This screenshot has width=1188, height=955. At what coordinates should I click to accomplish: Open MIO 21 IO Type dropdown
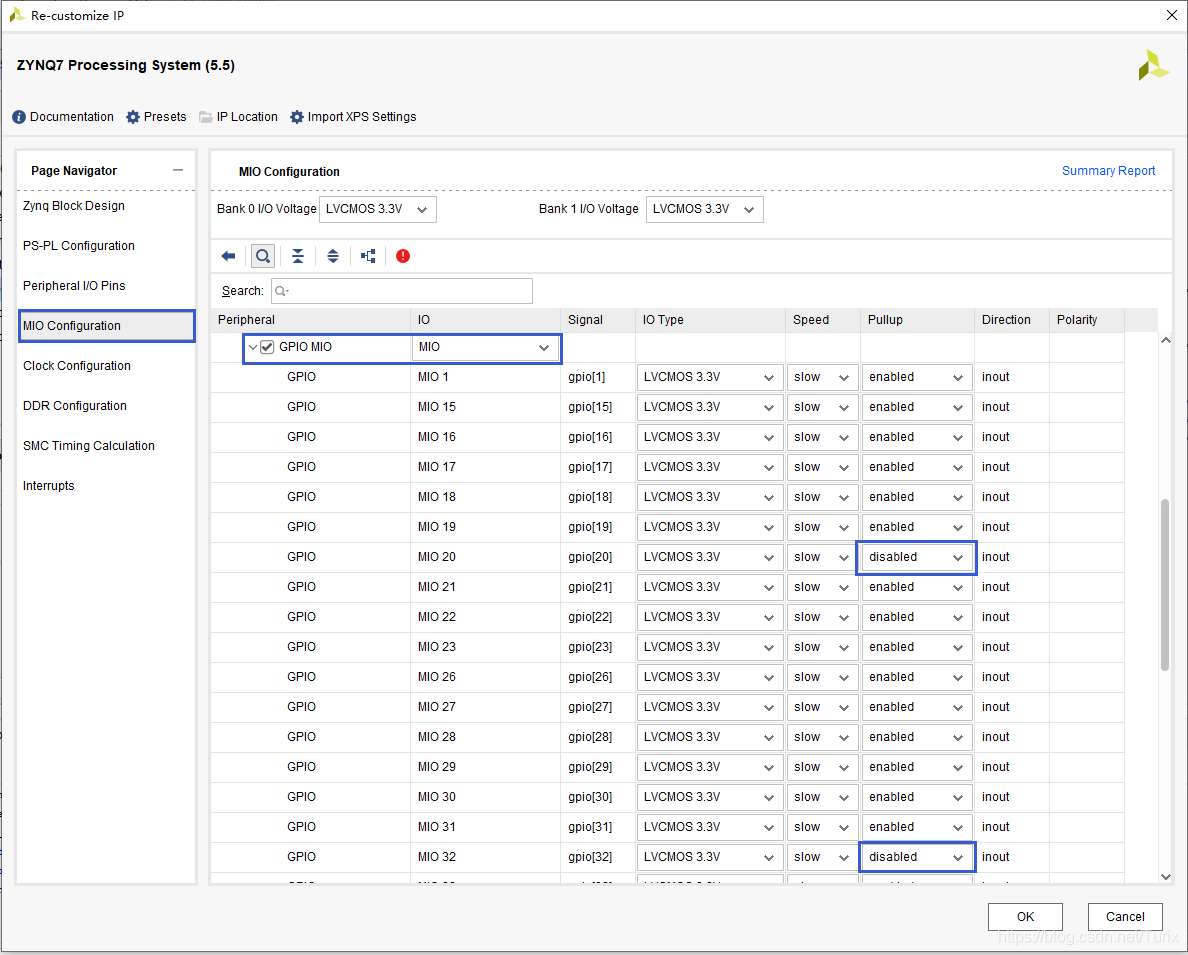tap(709, 587)
